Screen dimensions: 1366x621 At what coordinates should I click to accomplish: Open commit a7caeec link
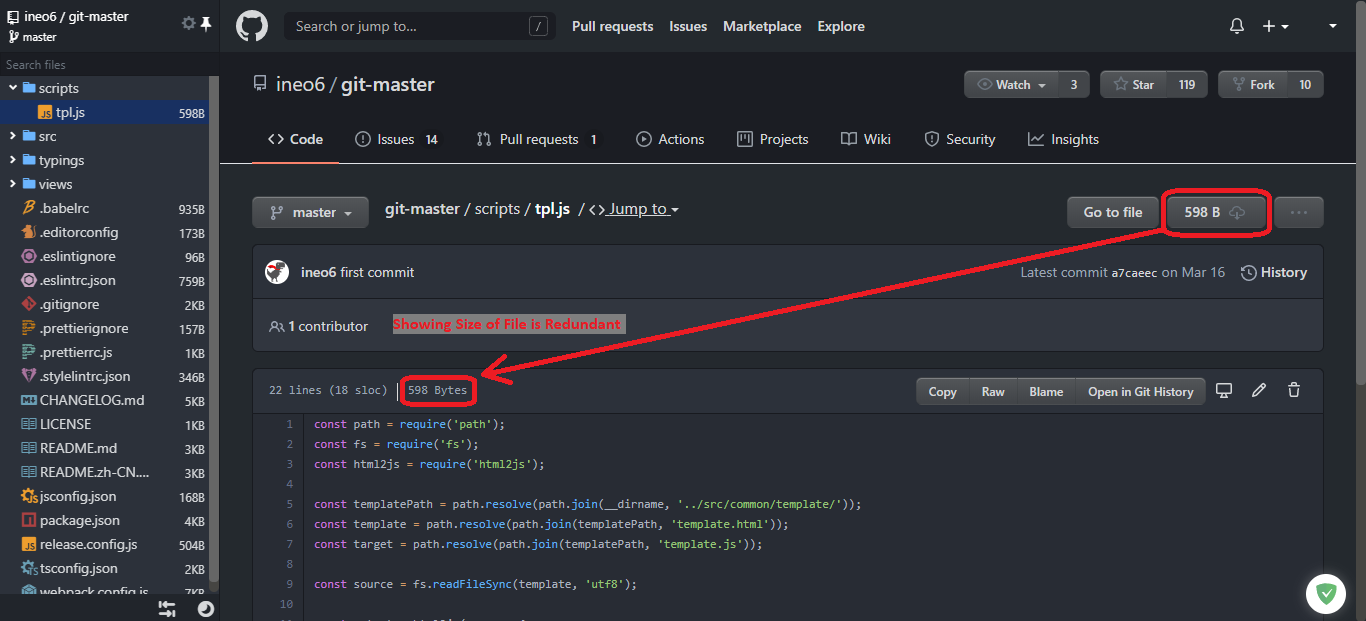pos(1134,273)
